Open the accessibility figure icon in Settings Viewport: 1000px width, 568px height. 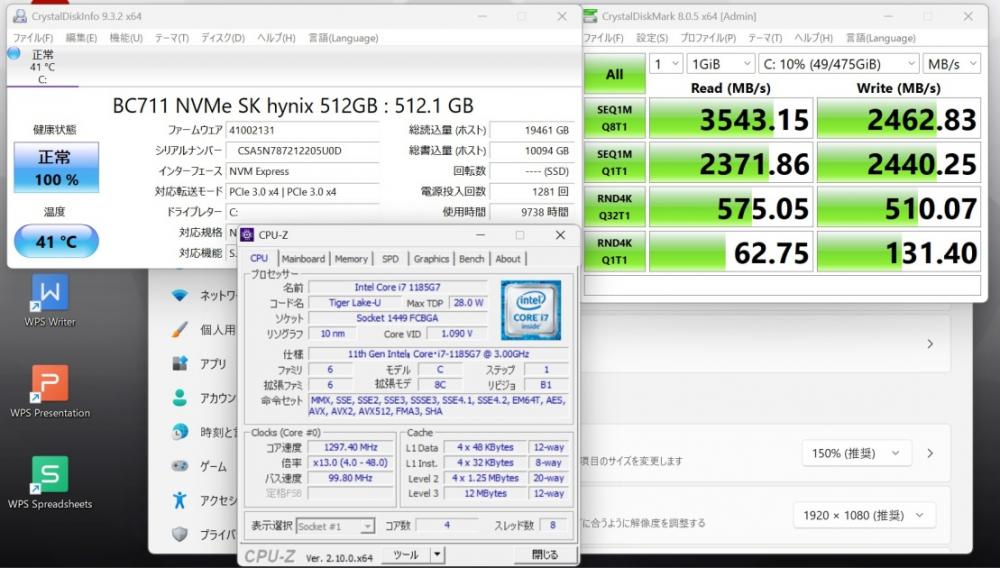(180, 500)
